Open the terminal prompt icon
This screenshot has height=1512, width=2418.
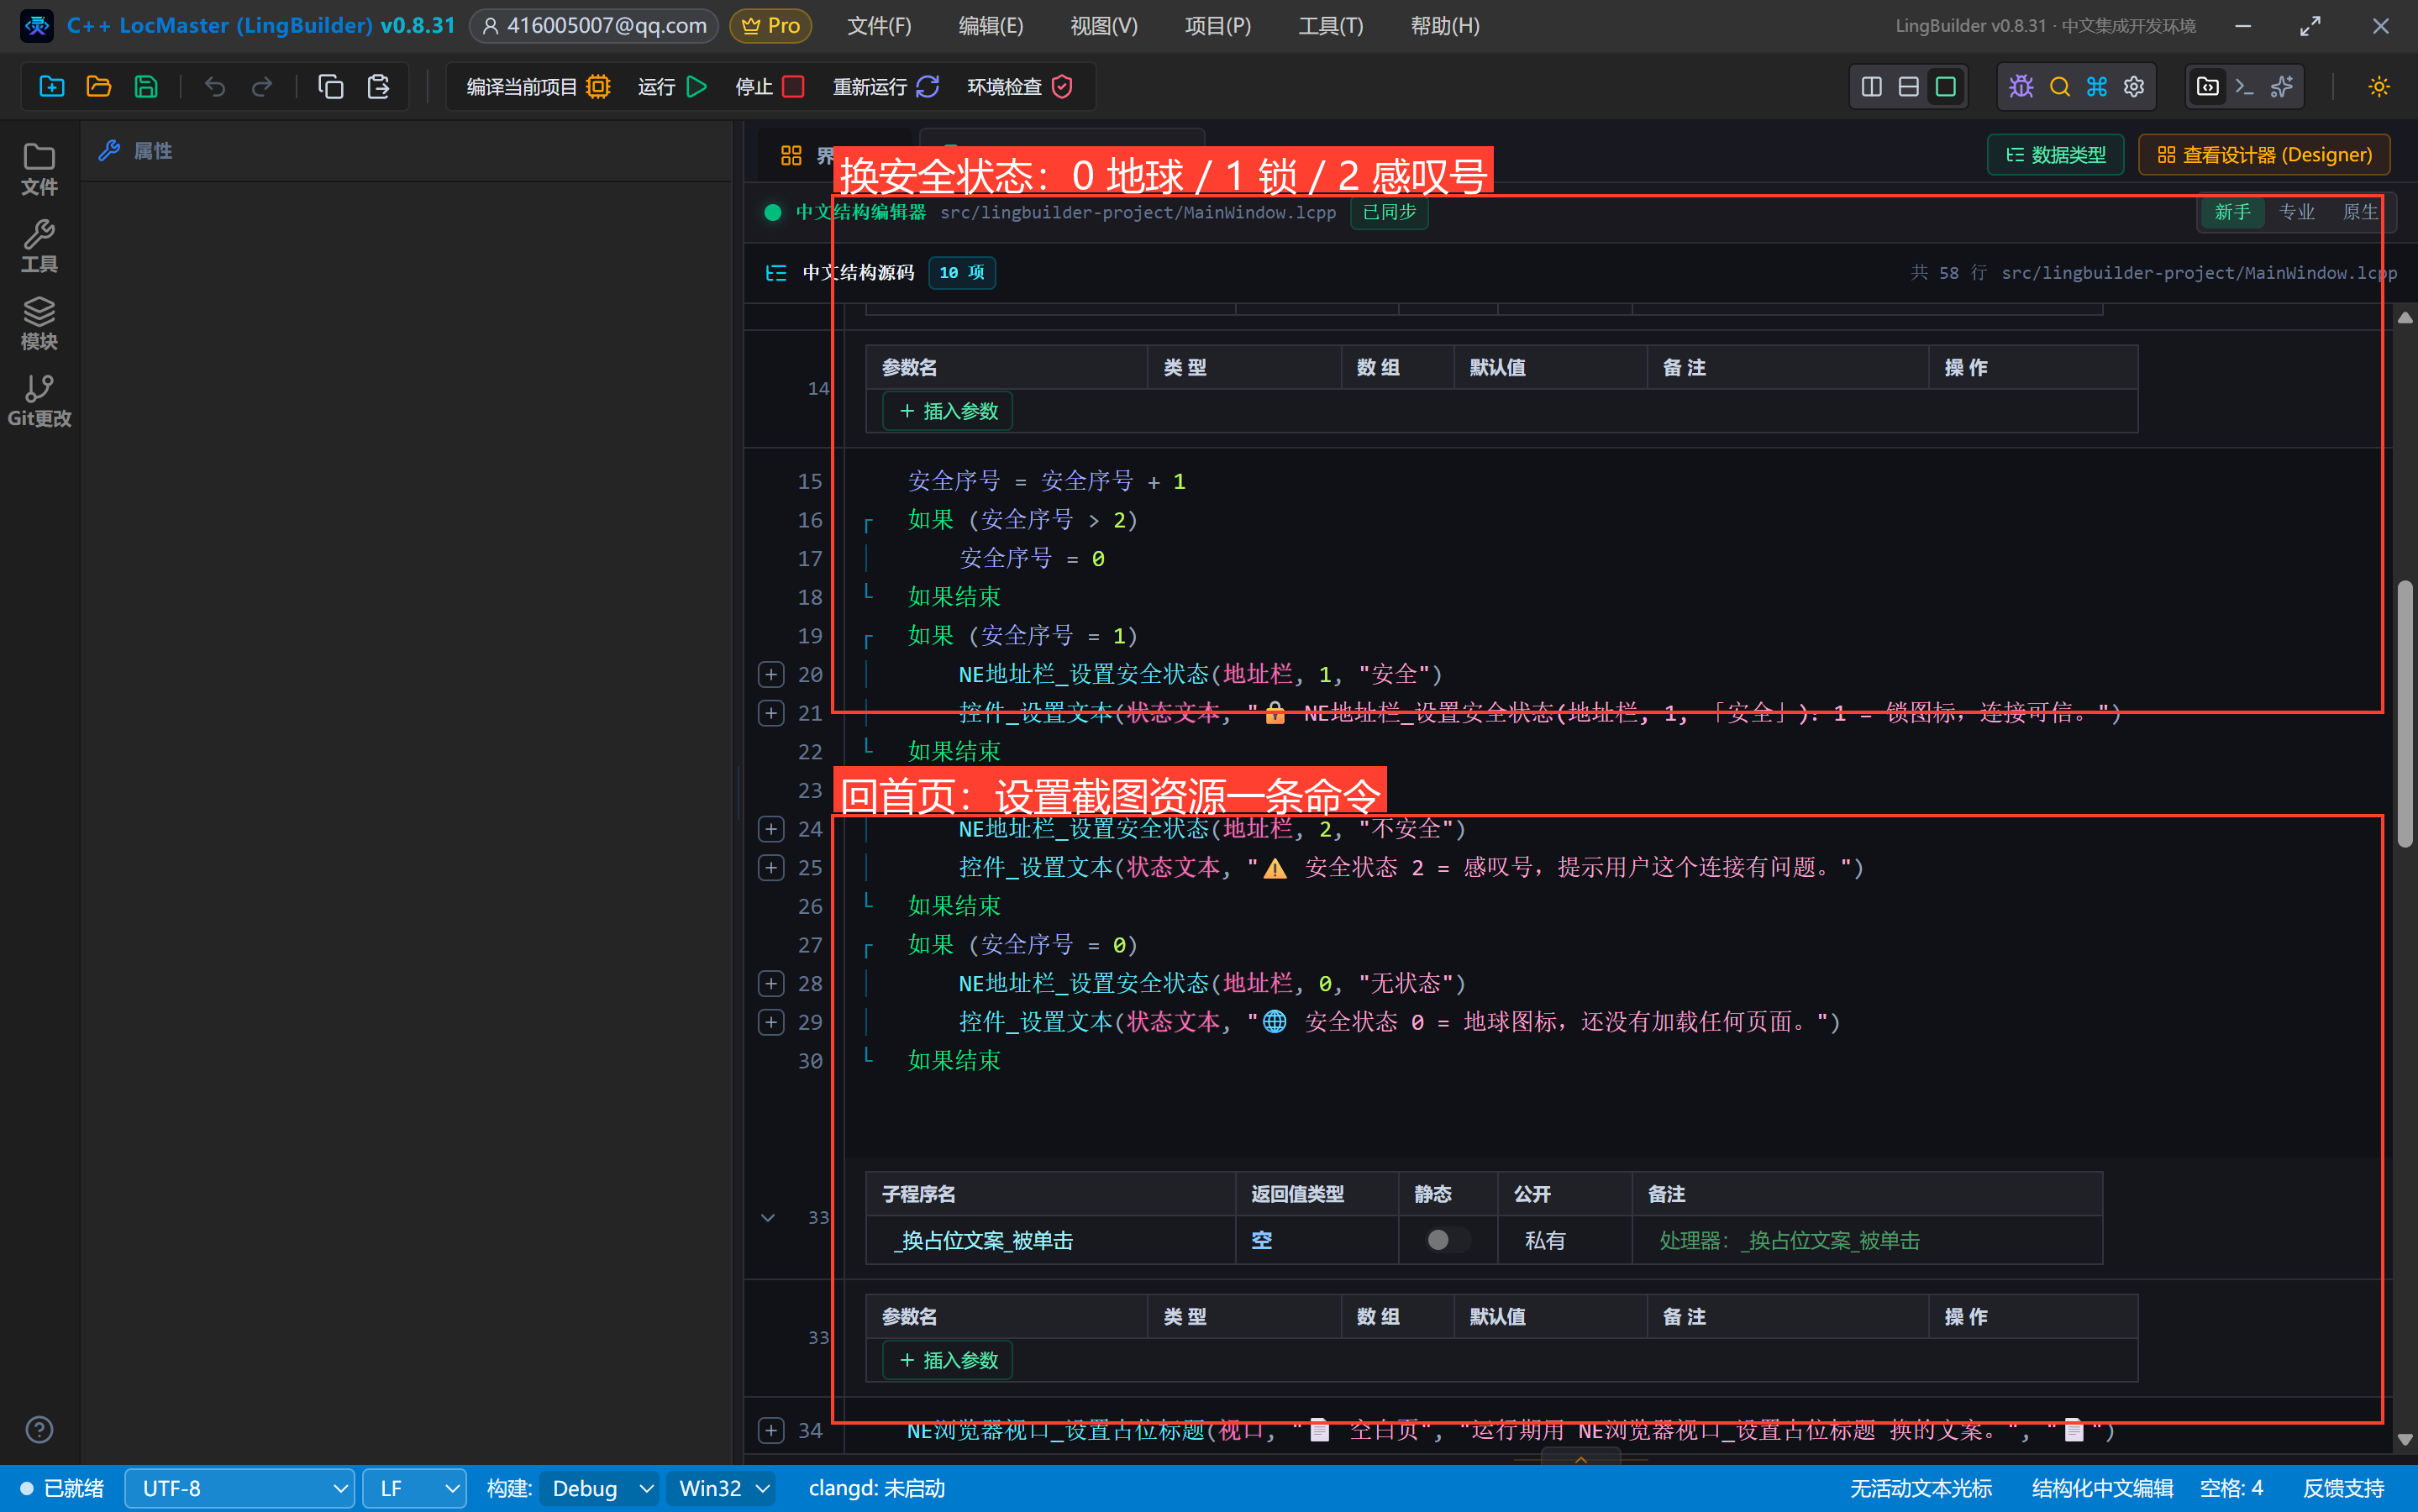pos(2244,87)
